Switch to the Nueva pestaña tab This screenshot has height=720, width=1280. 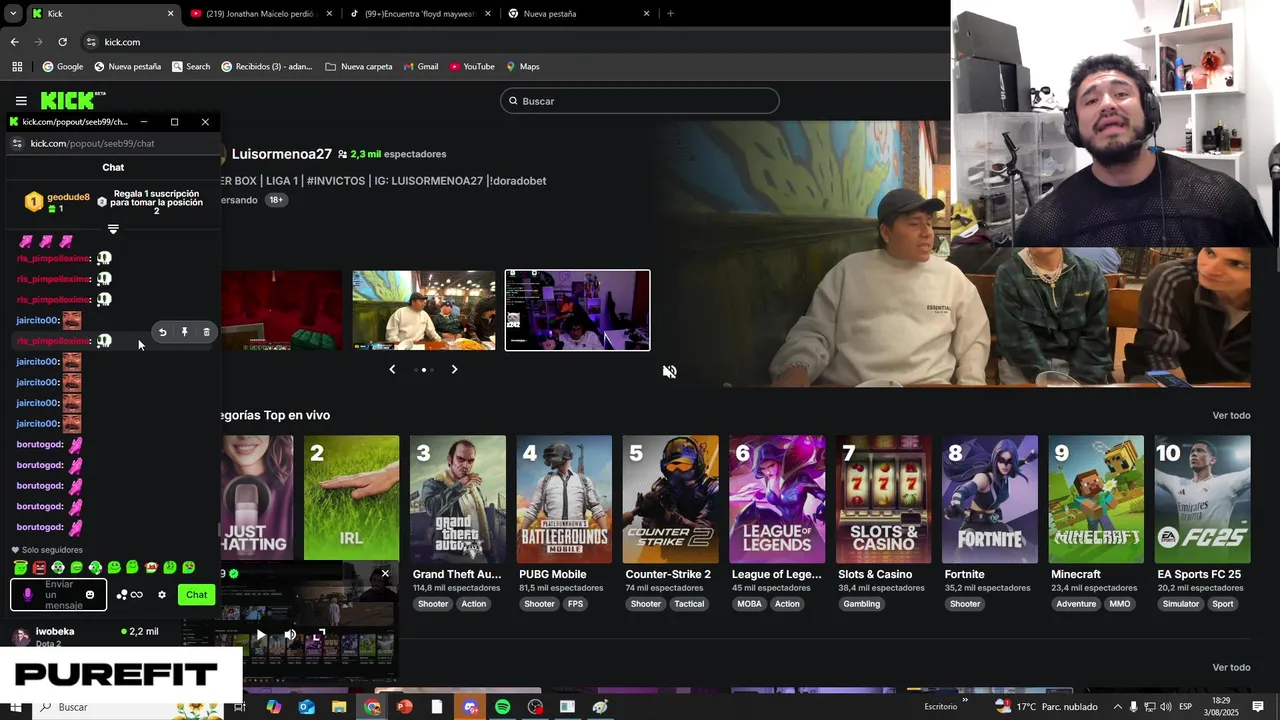pos(578,14)
